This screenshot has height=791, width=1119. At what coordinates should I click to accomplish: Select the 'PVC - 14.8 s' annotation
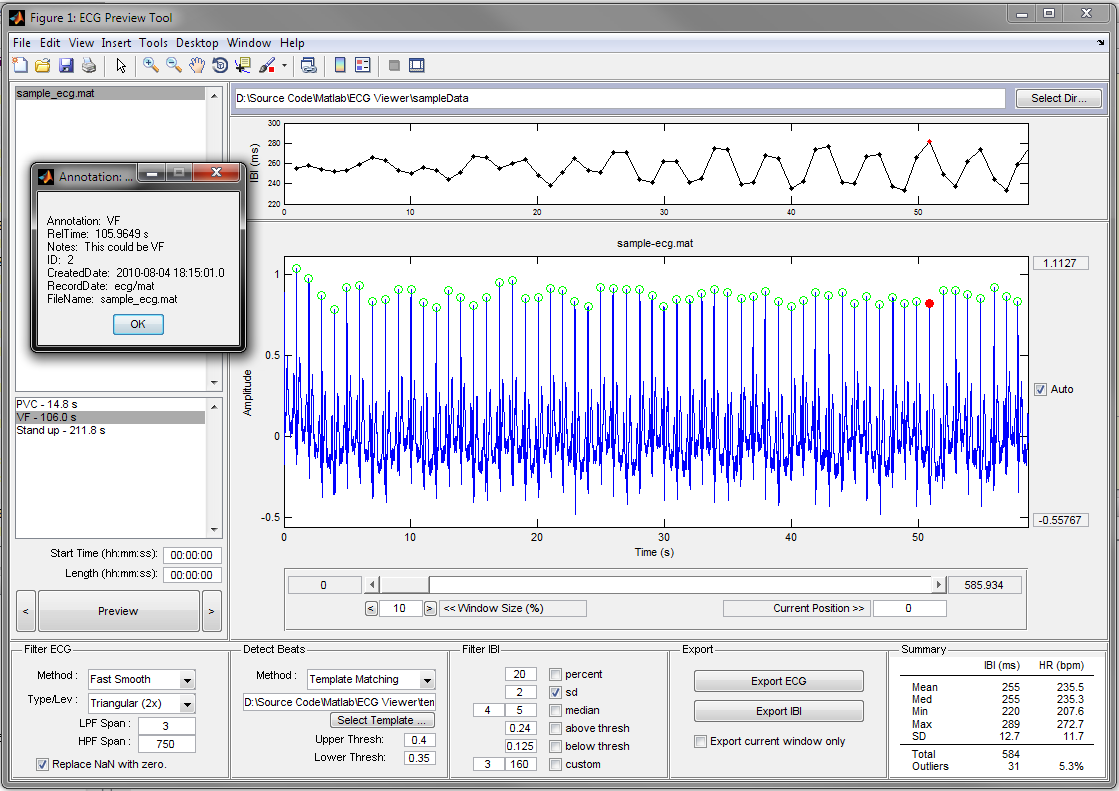point(111,404)
